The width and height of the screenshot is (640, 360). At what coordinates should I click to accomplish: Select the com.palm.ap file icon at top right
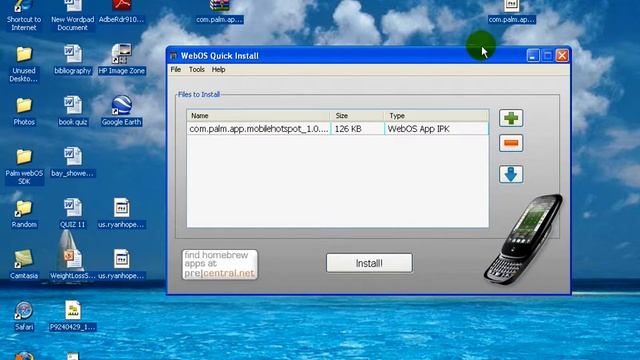pos(511,12)
